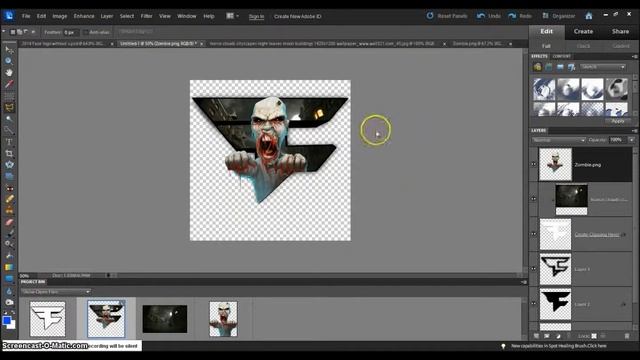The height and width of the screenshot is (360, 640).
Task: Open the Layers panel options menu
Action: coord(634,131)
